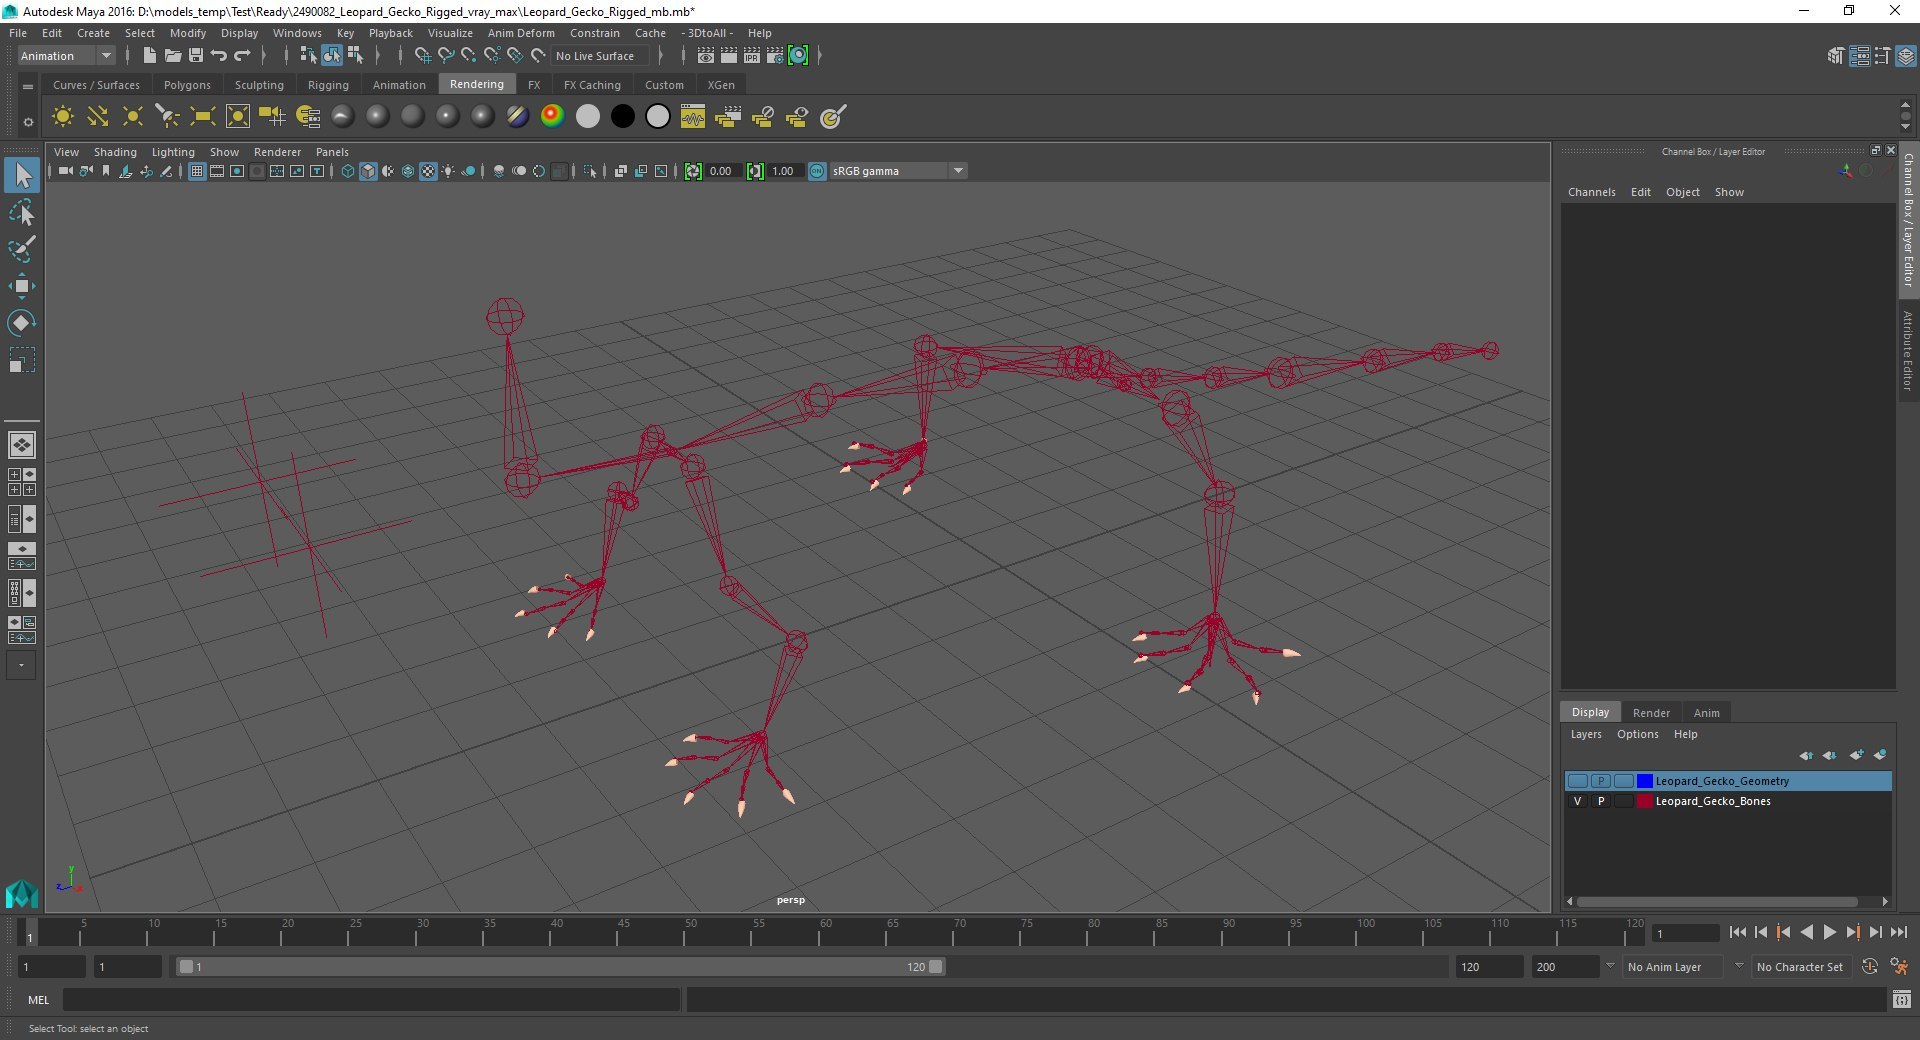This screenshot has width=1920, height=1040.
Task: Click the undo arrow icon
Action: coord(219,56)
